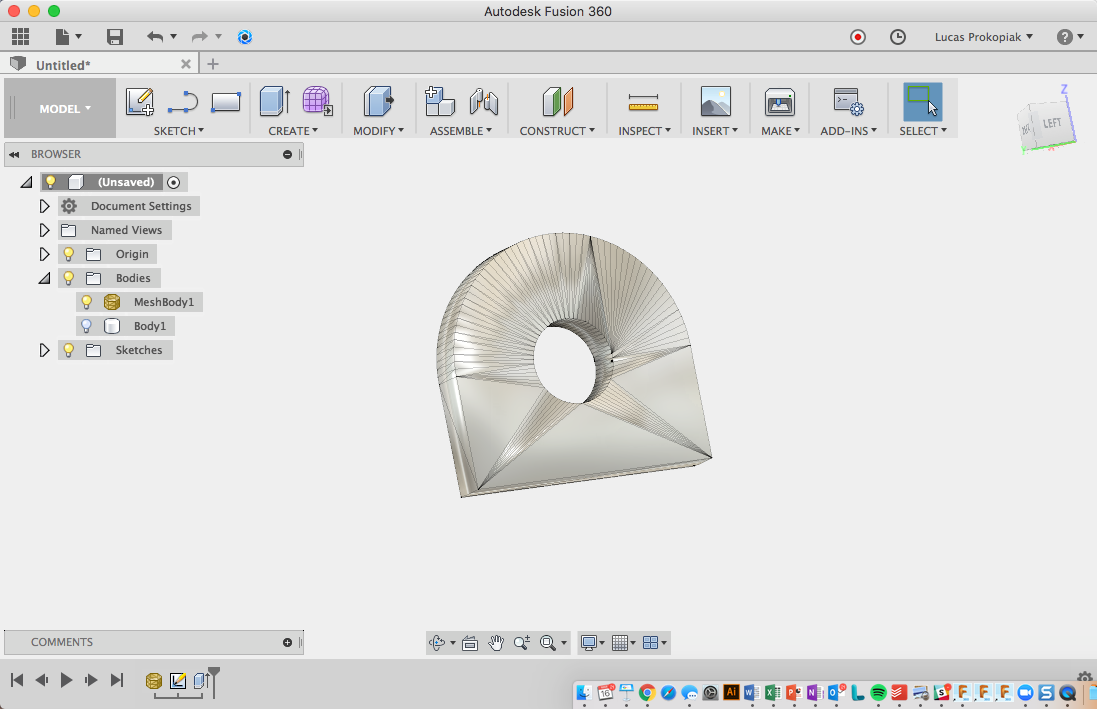Viewport: 1097px width, 709px height.
Task: Toggle visibility of the Origin folder
Action: (68, 253)
